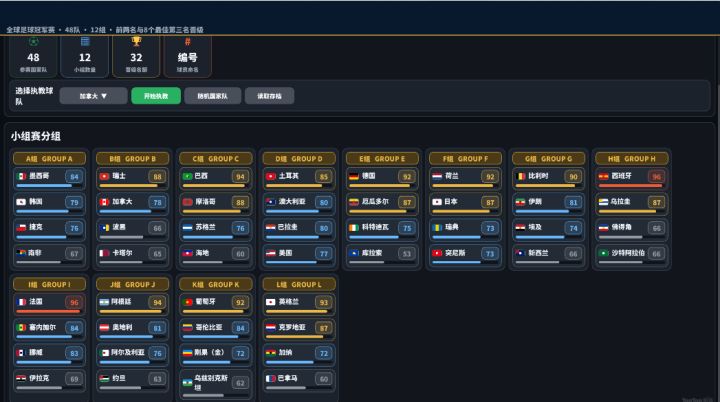Click the 土耳其 flag in Group D
This screenshot has height=402, width=720.
point(271,176)
